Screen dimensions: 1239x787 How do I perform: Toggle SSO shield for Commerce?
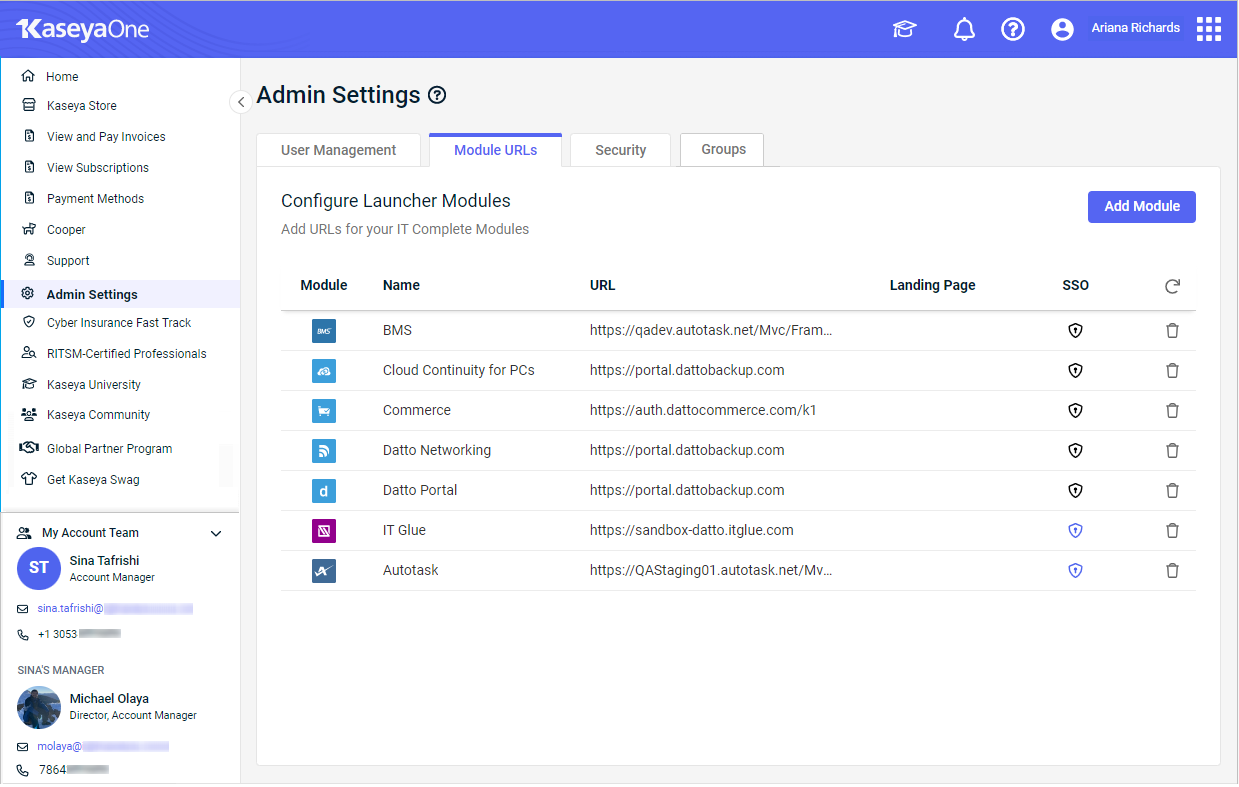(x=1075, y=410)
